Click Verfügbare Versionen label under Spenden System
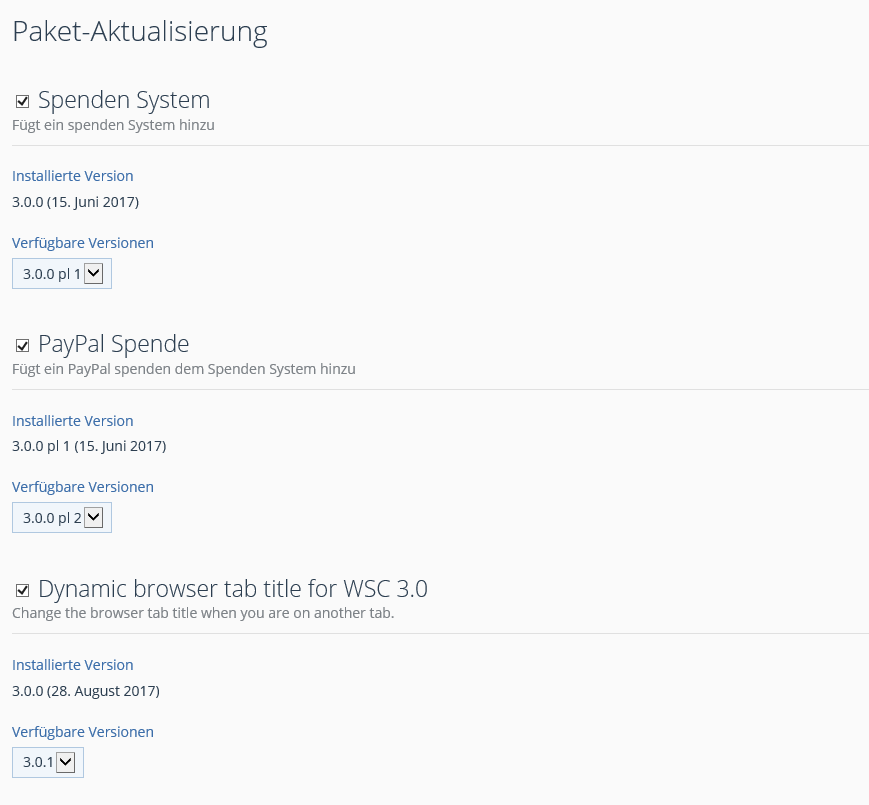Screen dimensions: 869x805 [x=83, y=243]
